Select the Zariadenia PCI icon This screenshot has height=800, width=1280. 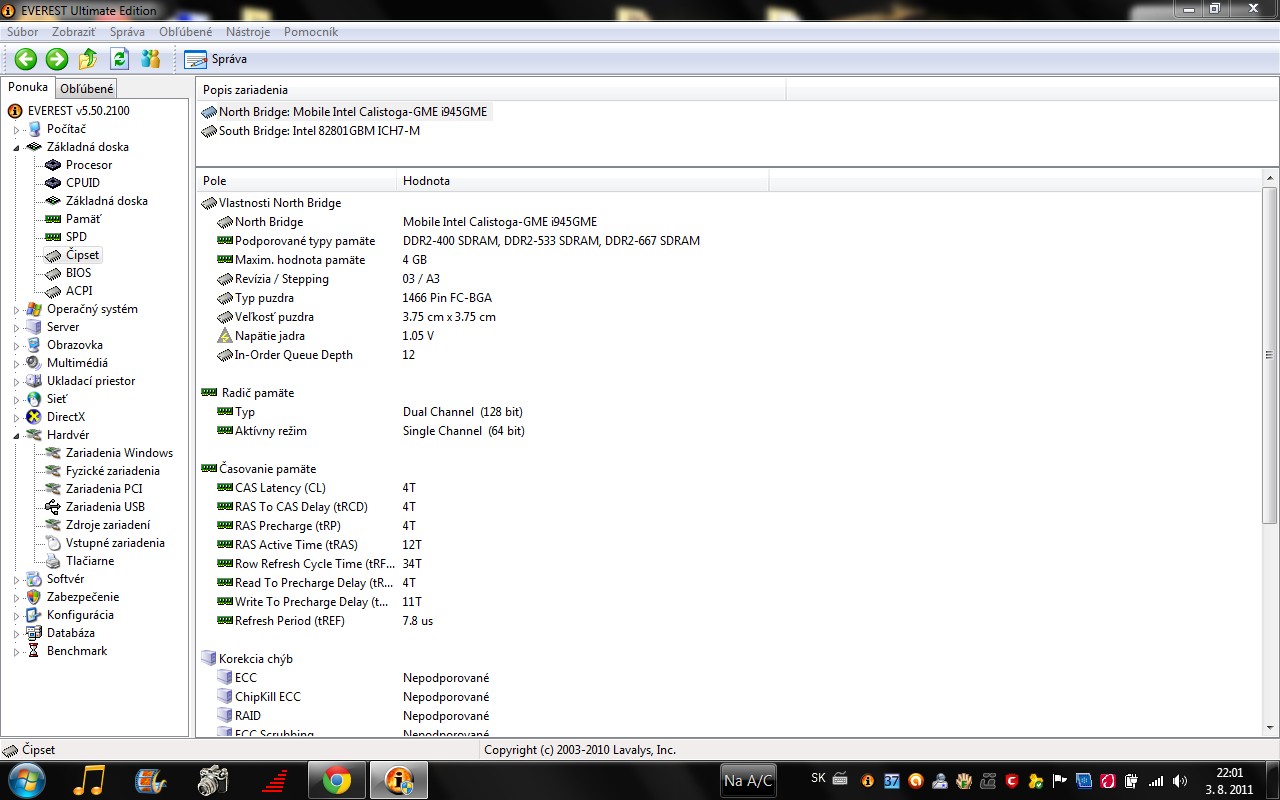tap(53, 489)
